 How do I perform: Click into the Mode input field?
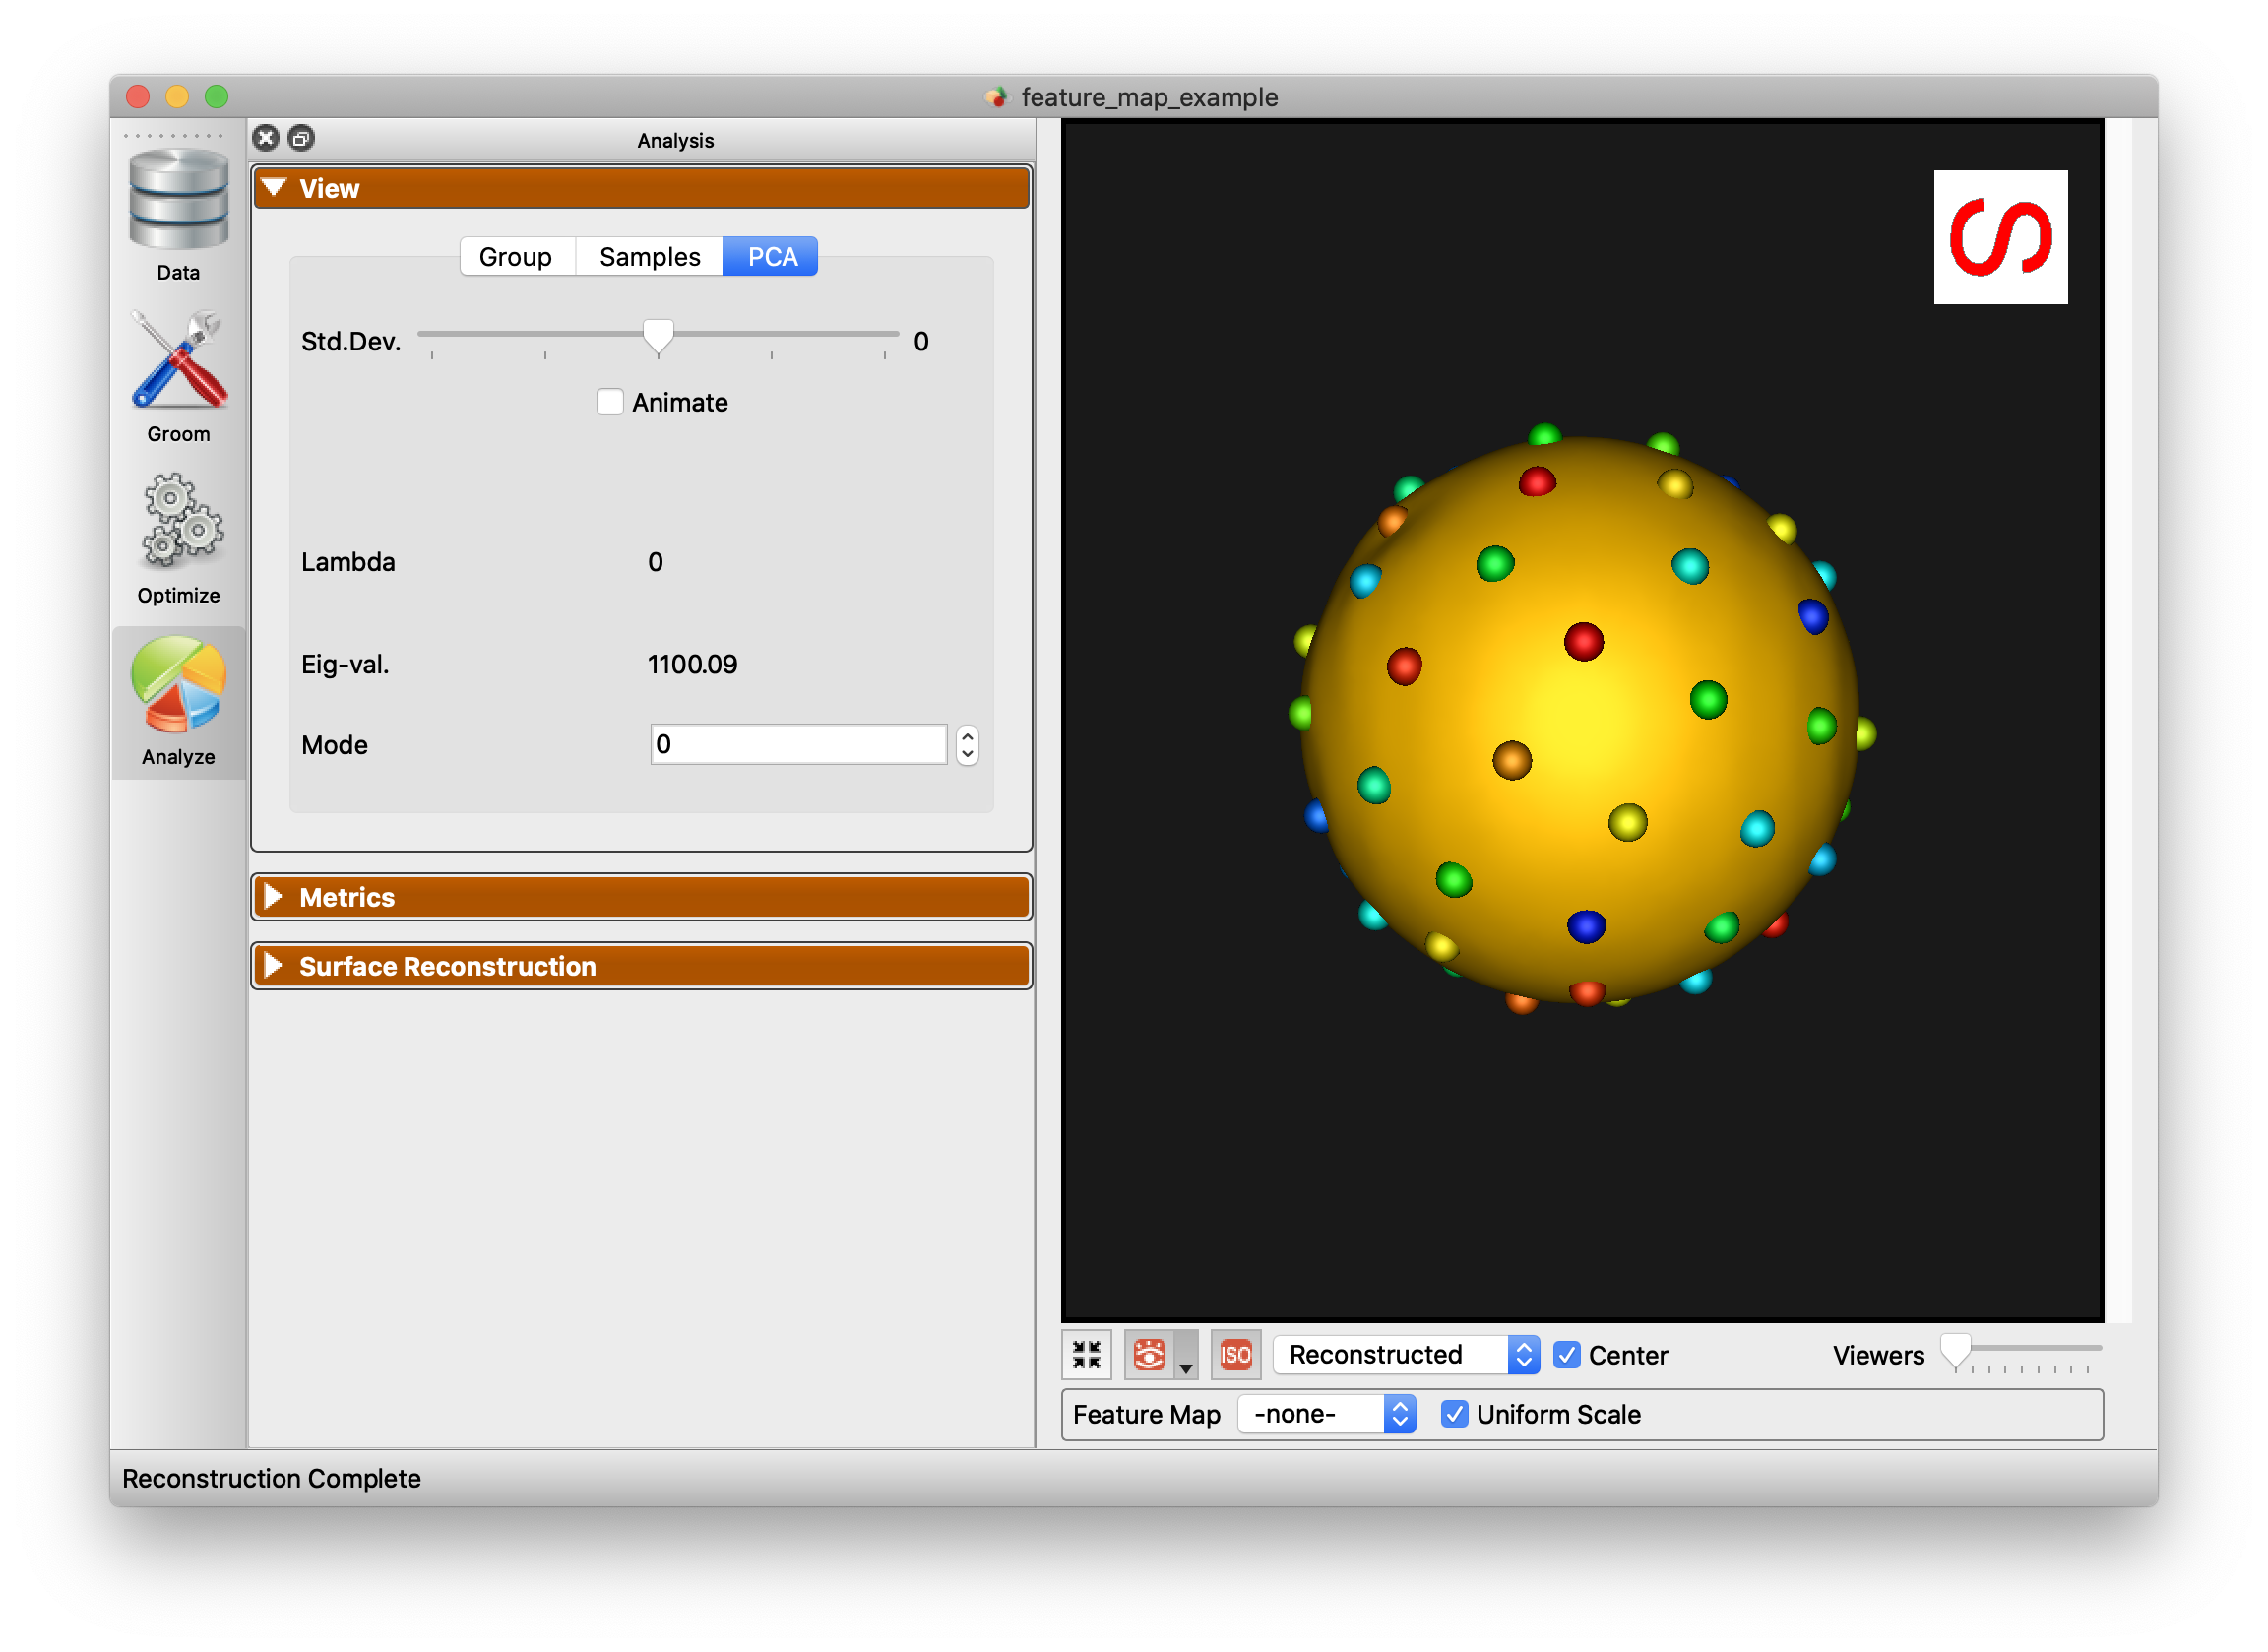(x=798, y=744)
